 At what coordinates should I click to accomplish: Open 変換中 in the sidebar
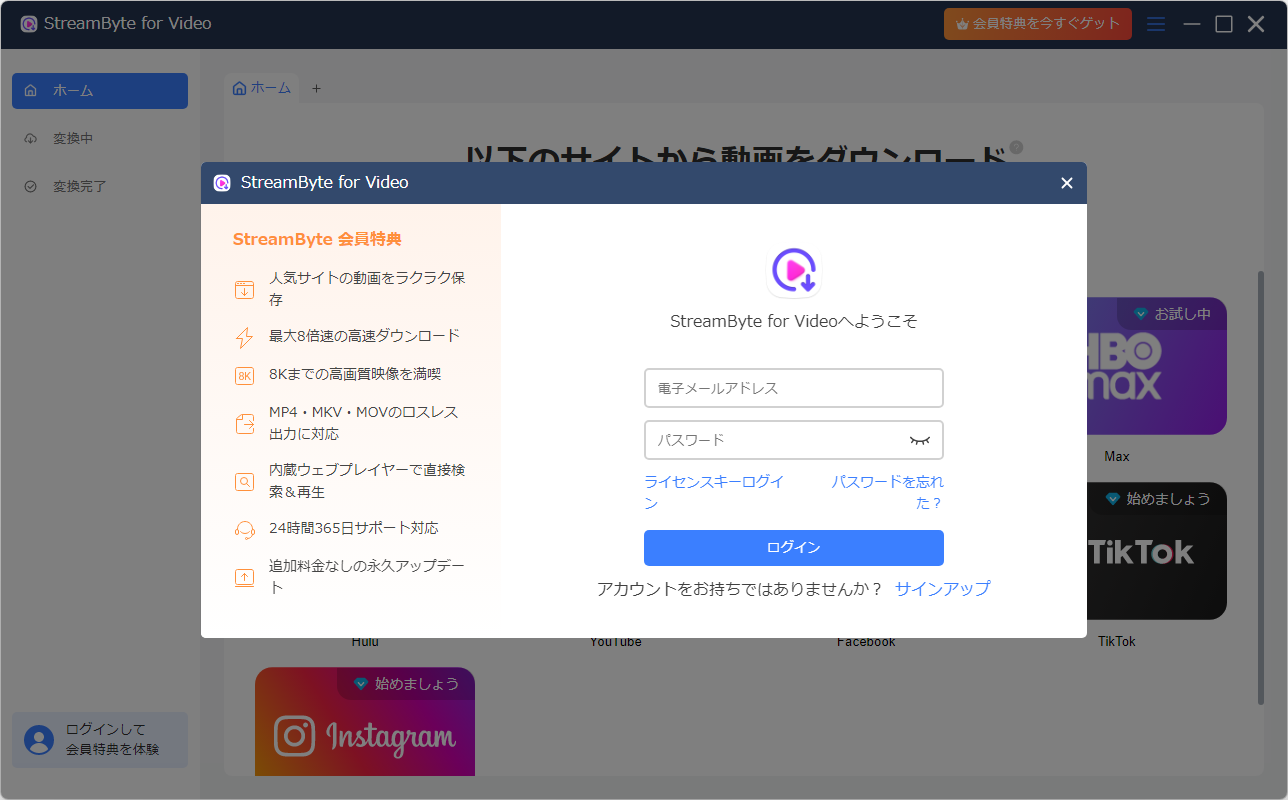(x=100, y=139)
